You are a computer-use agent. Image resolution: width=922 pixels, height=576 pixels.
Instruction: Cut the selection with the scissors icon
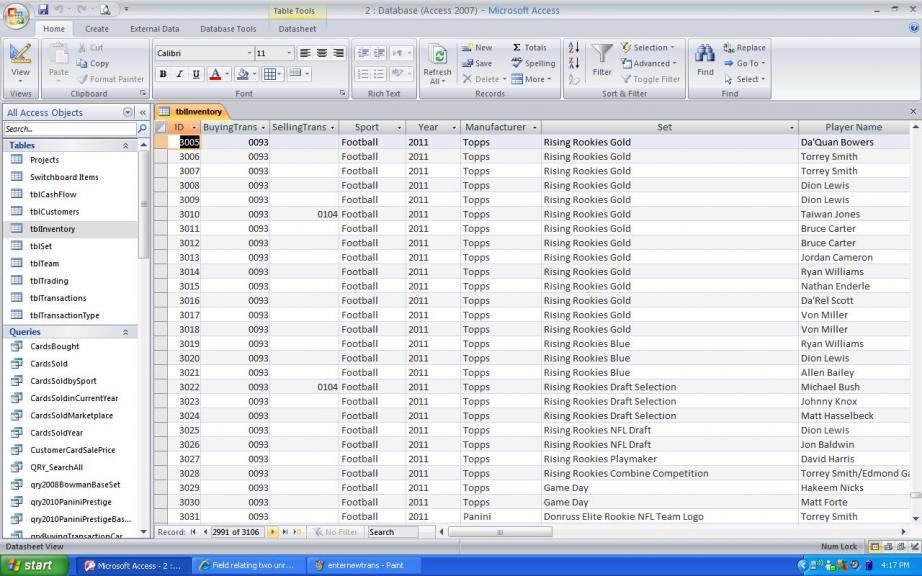[x=90, y=48]
